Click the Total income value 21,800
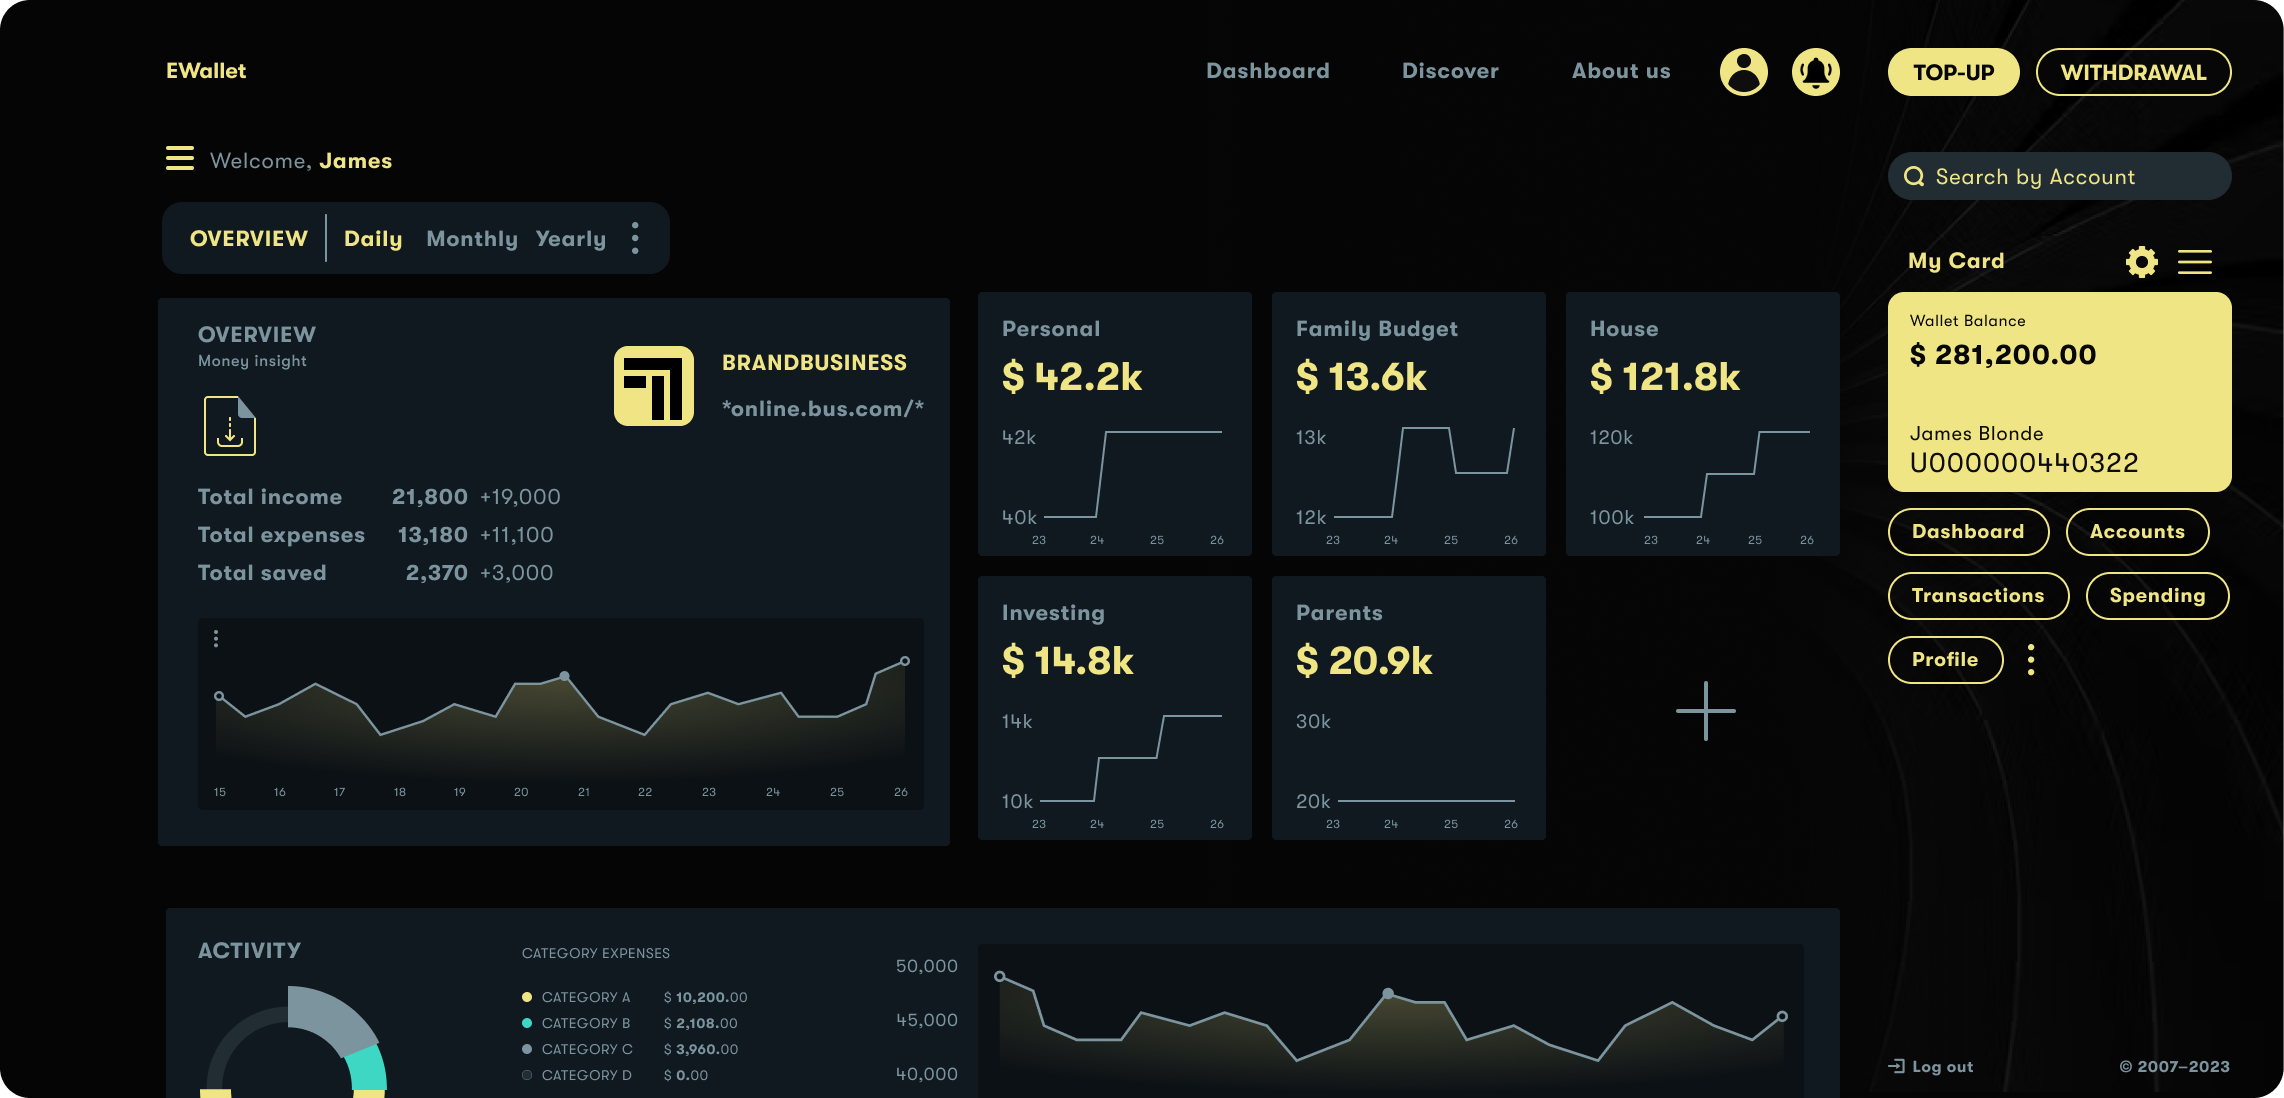The image size is (2284, 1098). pos(430,497)
